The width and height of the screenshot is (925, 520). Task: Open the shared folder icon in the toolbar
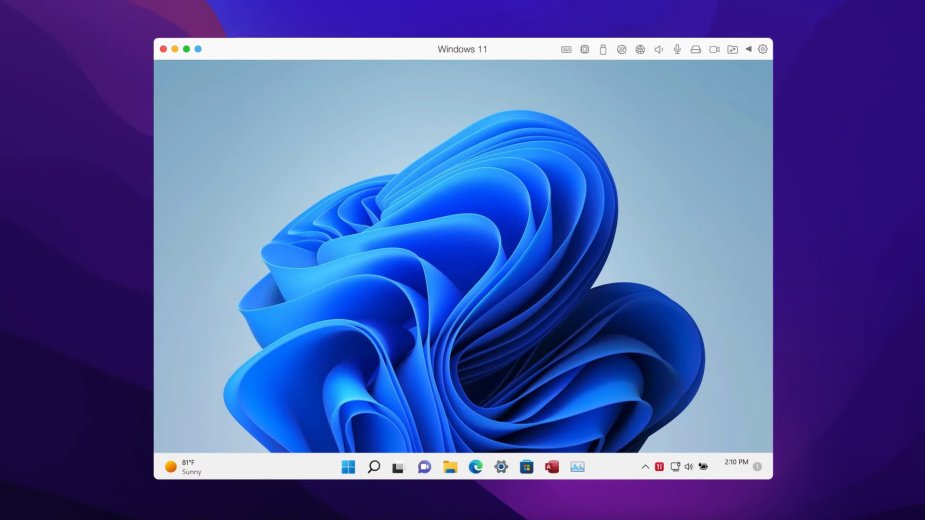[733, 50]
